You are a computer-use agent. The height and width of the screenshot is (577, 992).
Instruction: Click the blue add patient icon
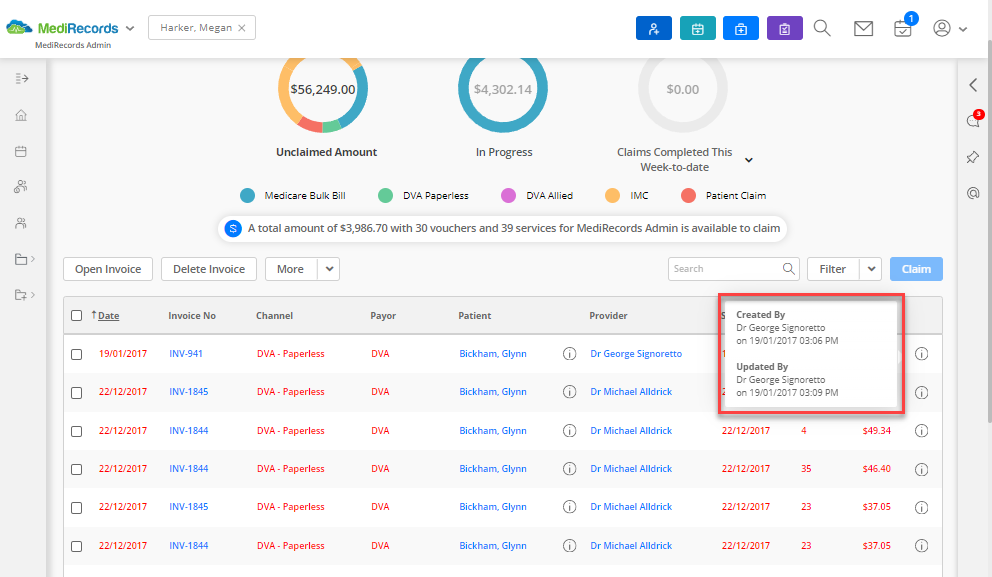tap(654, 28)
